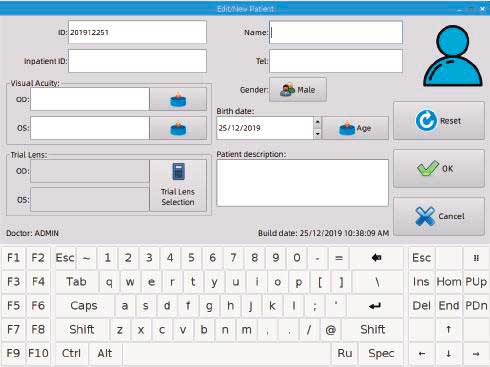Click the Birth date field
This screenshot has width=490, height=367.
coord(265,128)
